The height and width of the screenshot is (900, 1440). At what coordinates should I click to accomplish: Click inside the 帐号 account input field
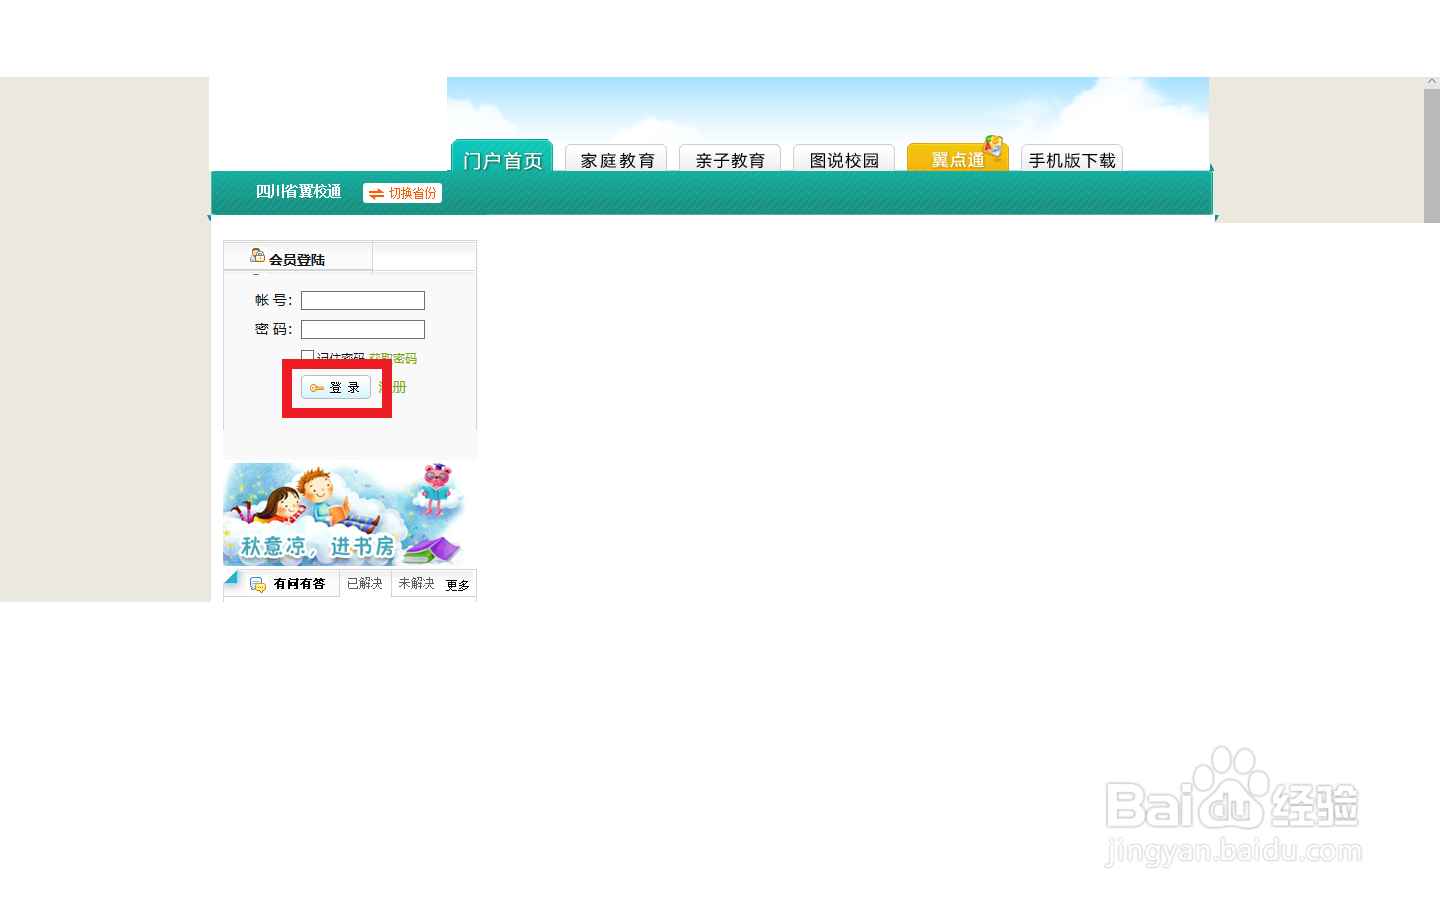pos(362,300)
